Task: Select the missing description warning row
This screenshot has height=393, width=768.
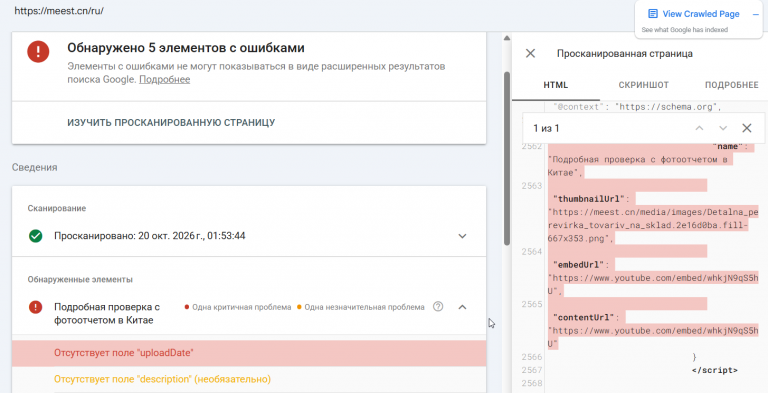Action: (249, 379)
